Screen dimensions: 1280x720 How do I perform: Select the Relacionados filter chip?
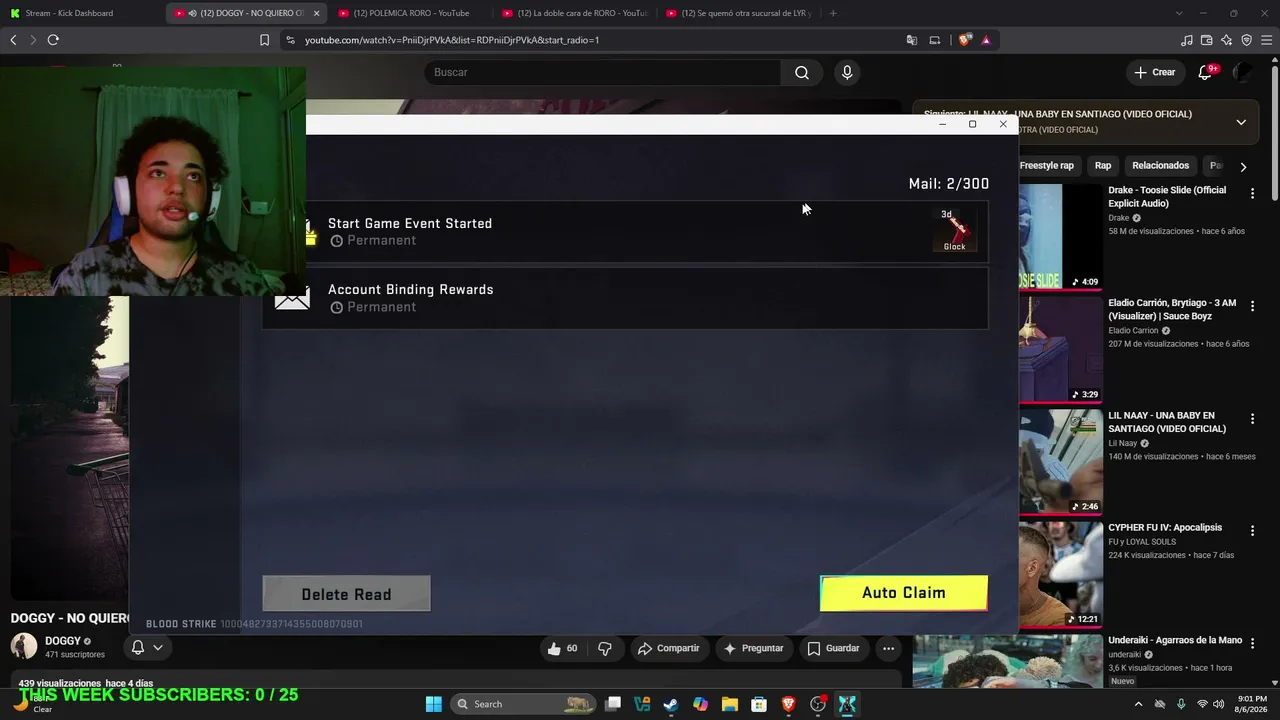pyautogui.click(x=1160, y=166)
